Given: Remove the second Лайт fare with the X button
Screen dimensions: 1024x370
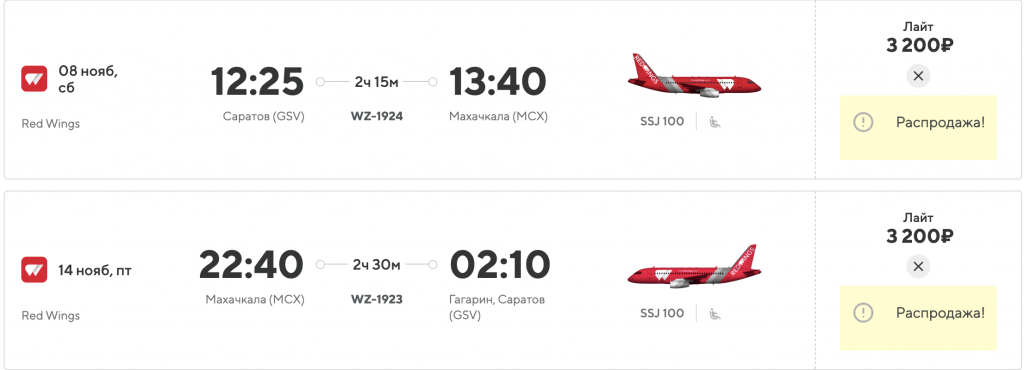Looking at the screenshot, I should pos(918,266).
